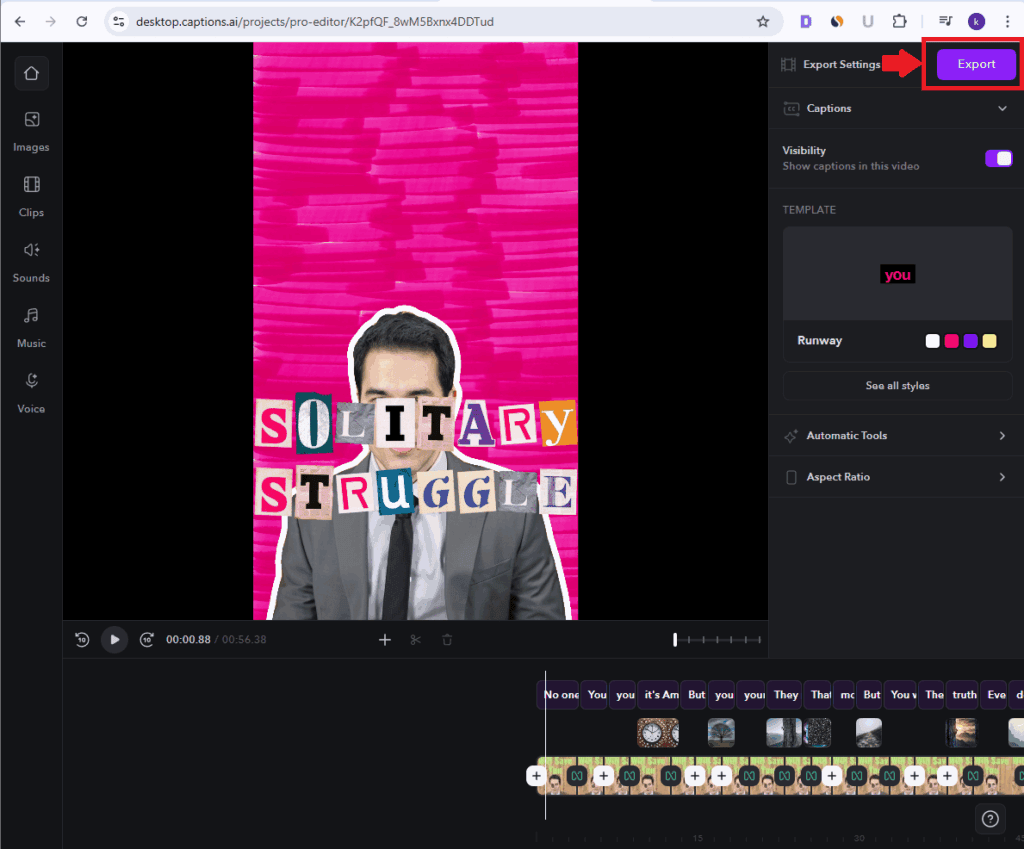Click the current time 00:00.88 readout
Viewport: 1024px width, 849px height.
tap(188, 639)
